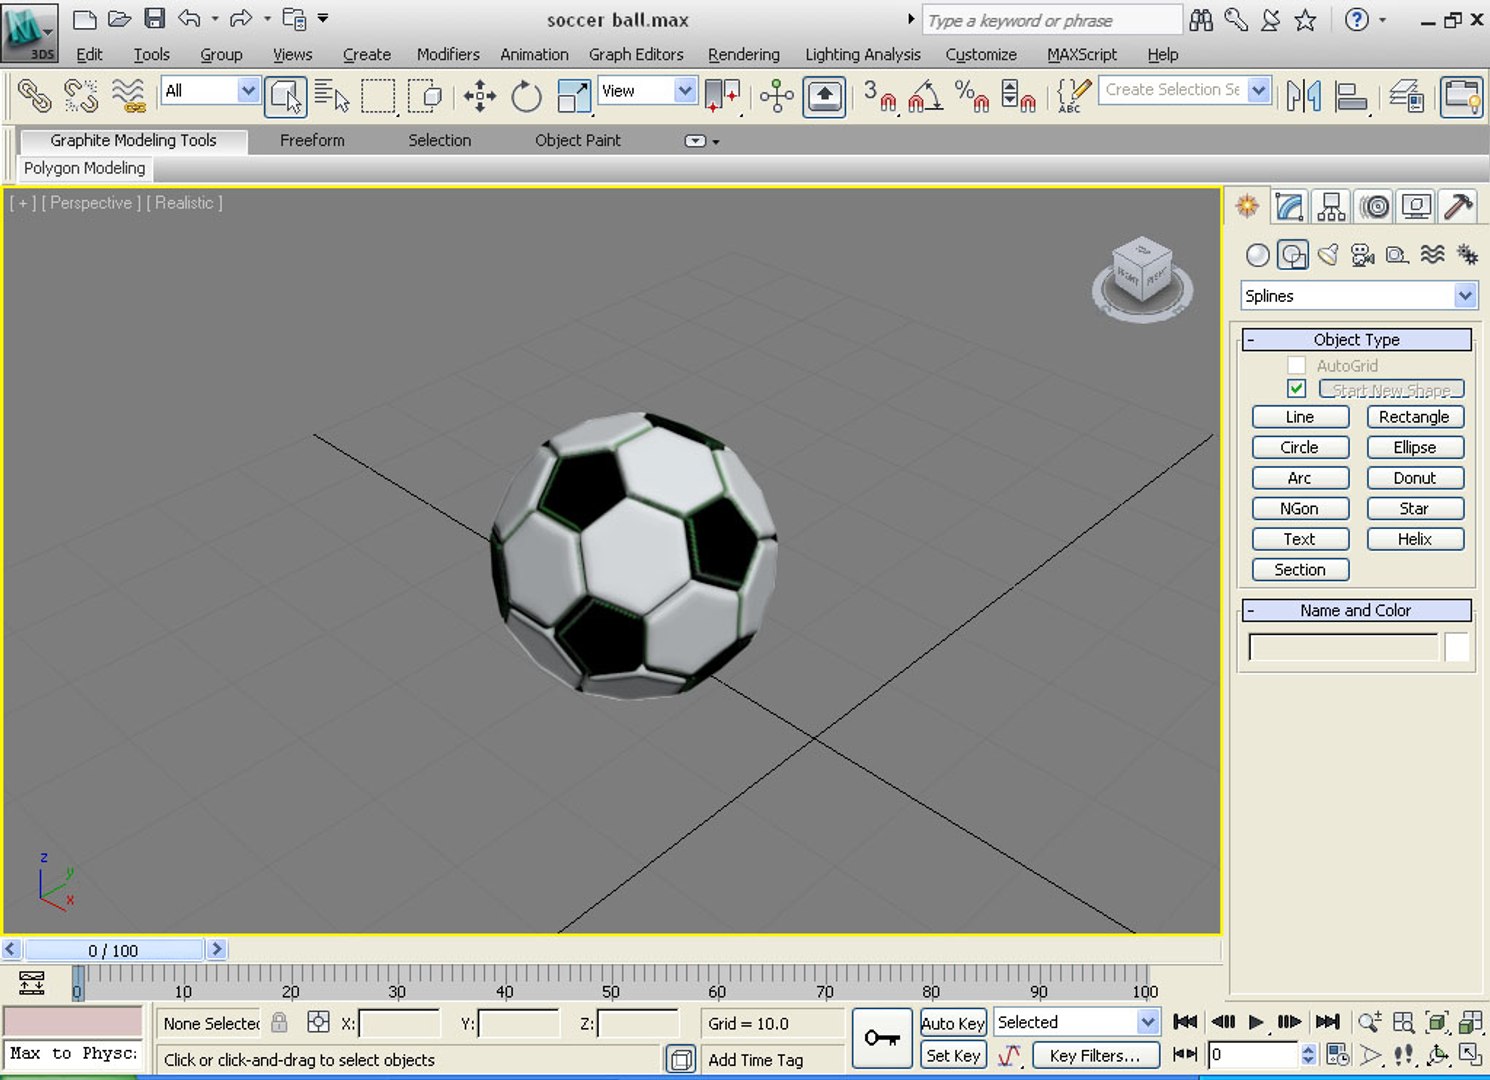Screen dimensions: 1490x1080
Task: Select the Select and Uniform Scale tool
Action: (x=574, y=96)
